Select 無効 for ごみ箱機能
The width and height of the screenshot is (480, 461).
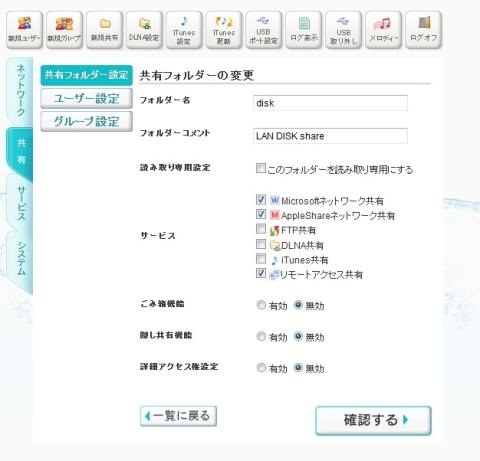pyautogui.click(x=298, y=305)
